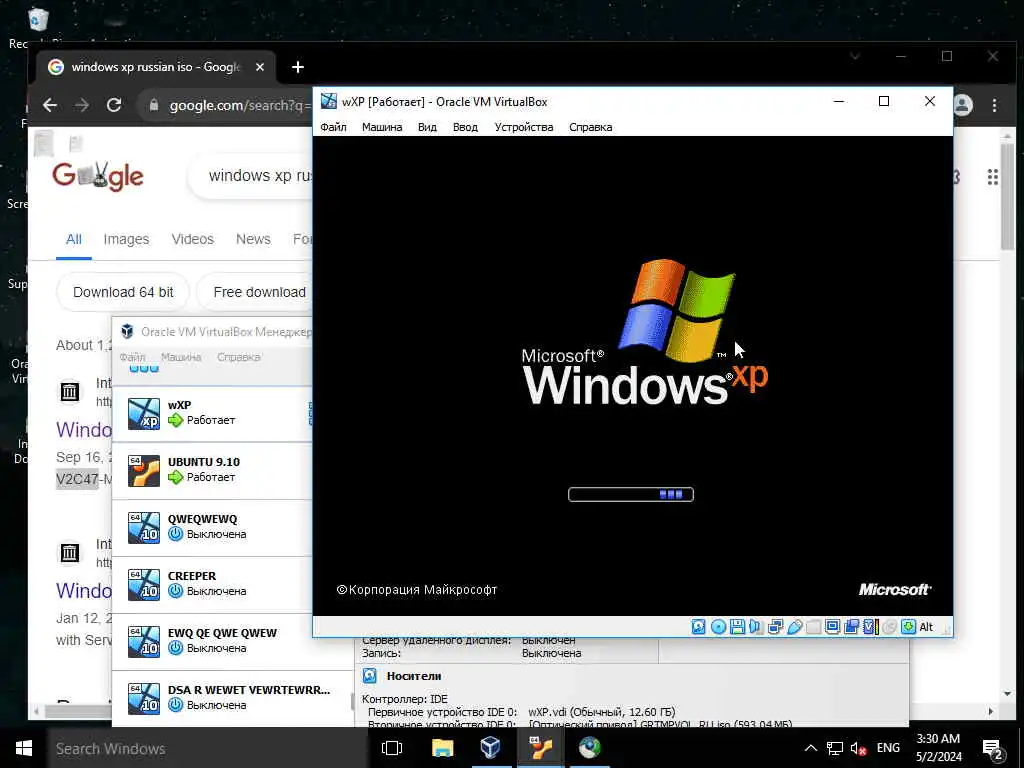Viewport: 1024px width, 768px height.
Task: Open Машина menu in VirtualBox Manager window
Action: pyautogui.click(x=181, y=357)
